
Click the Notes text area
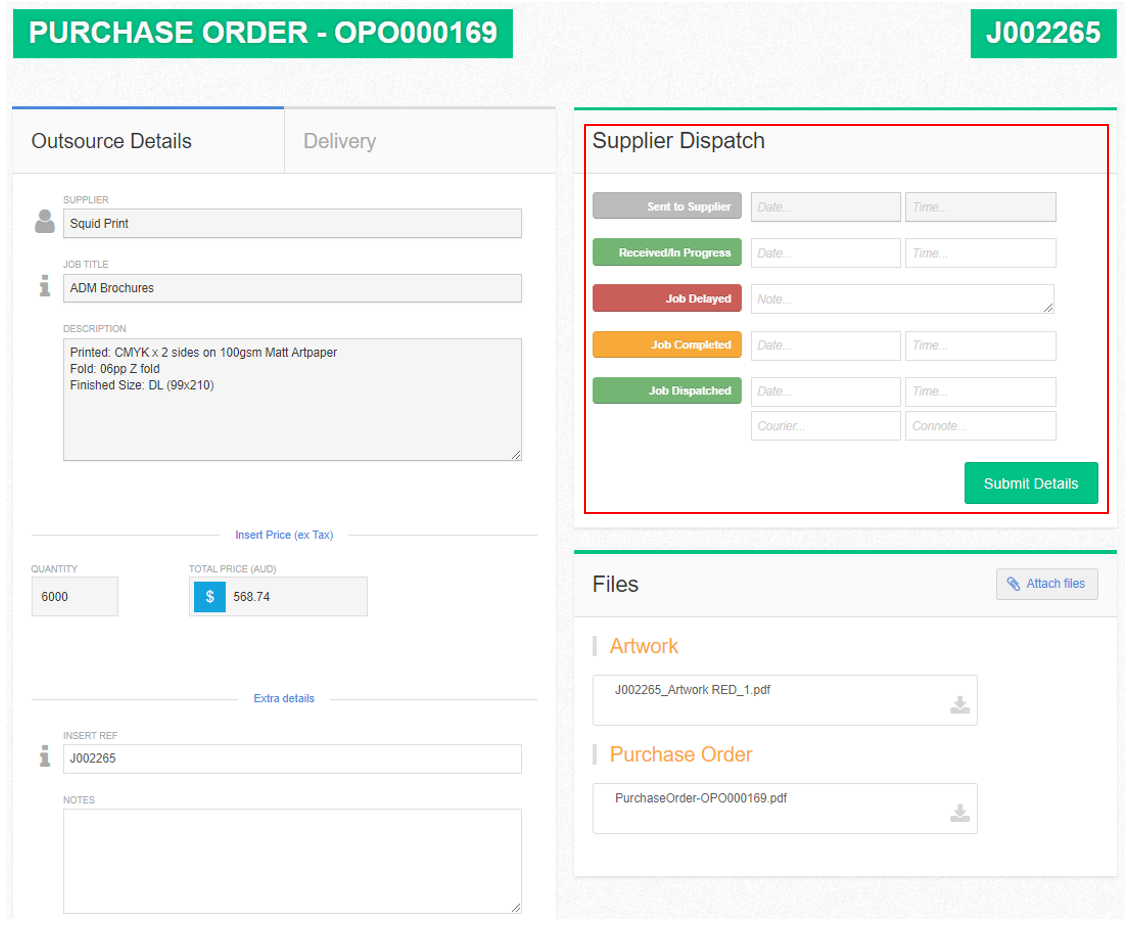292,861
